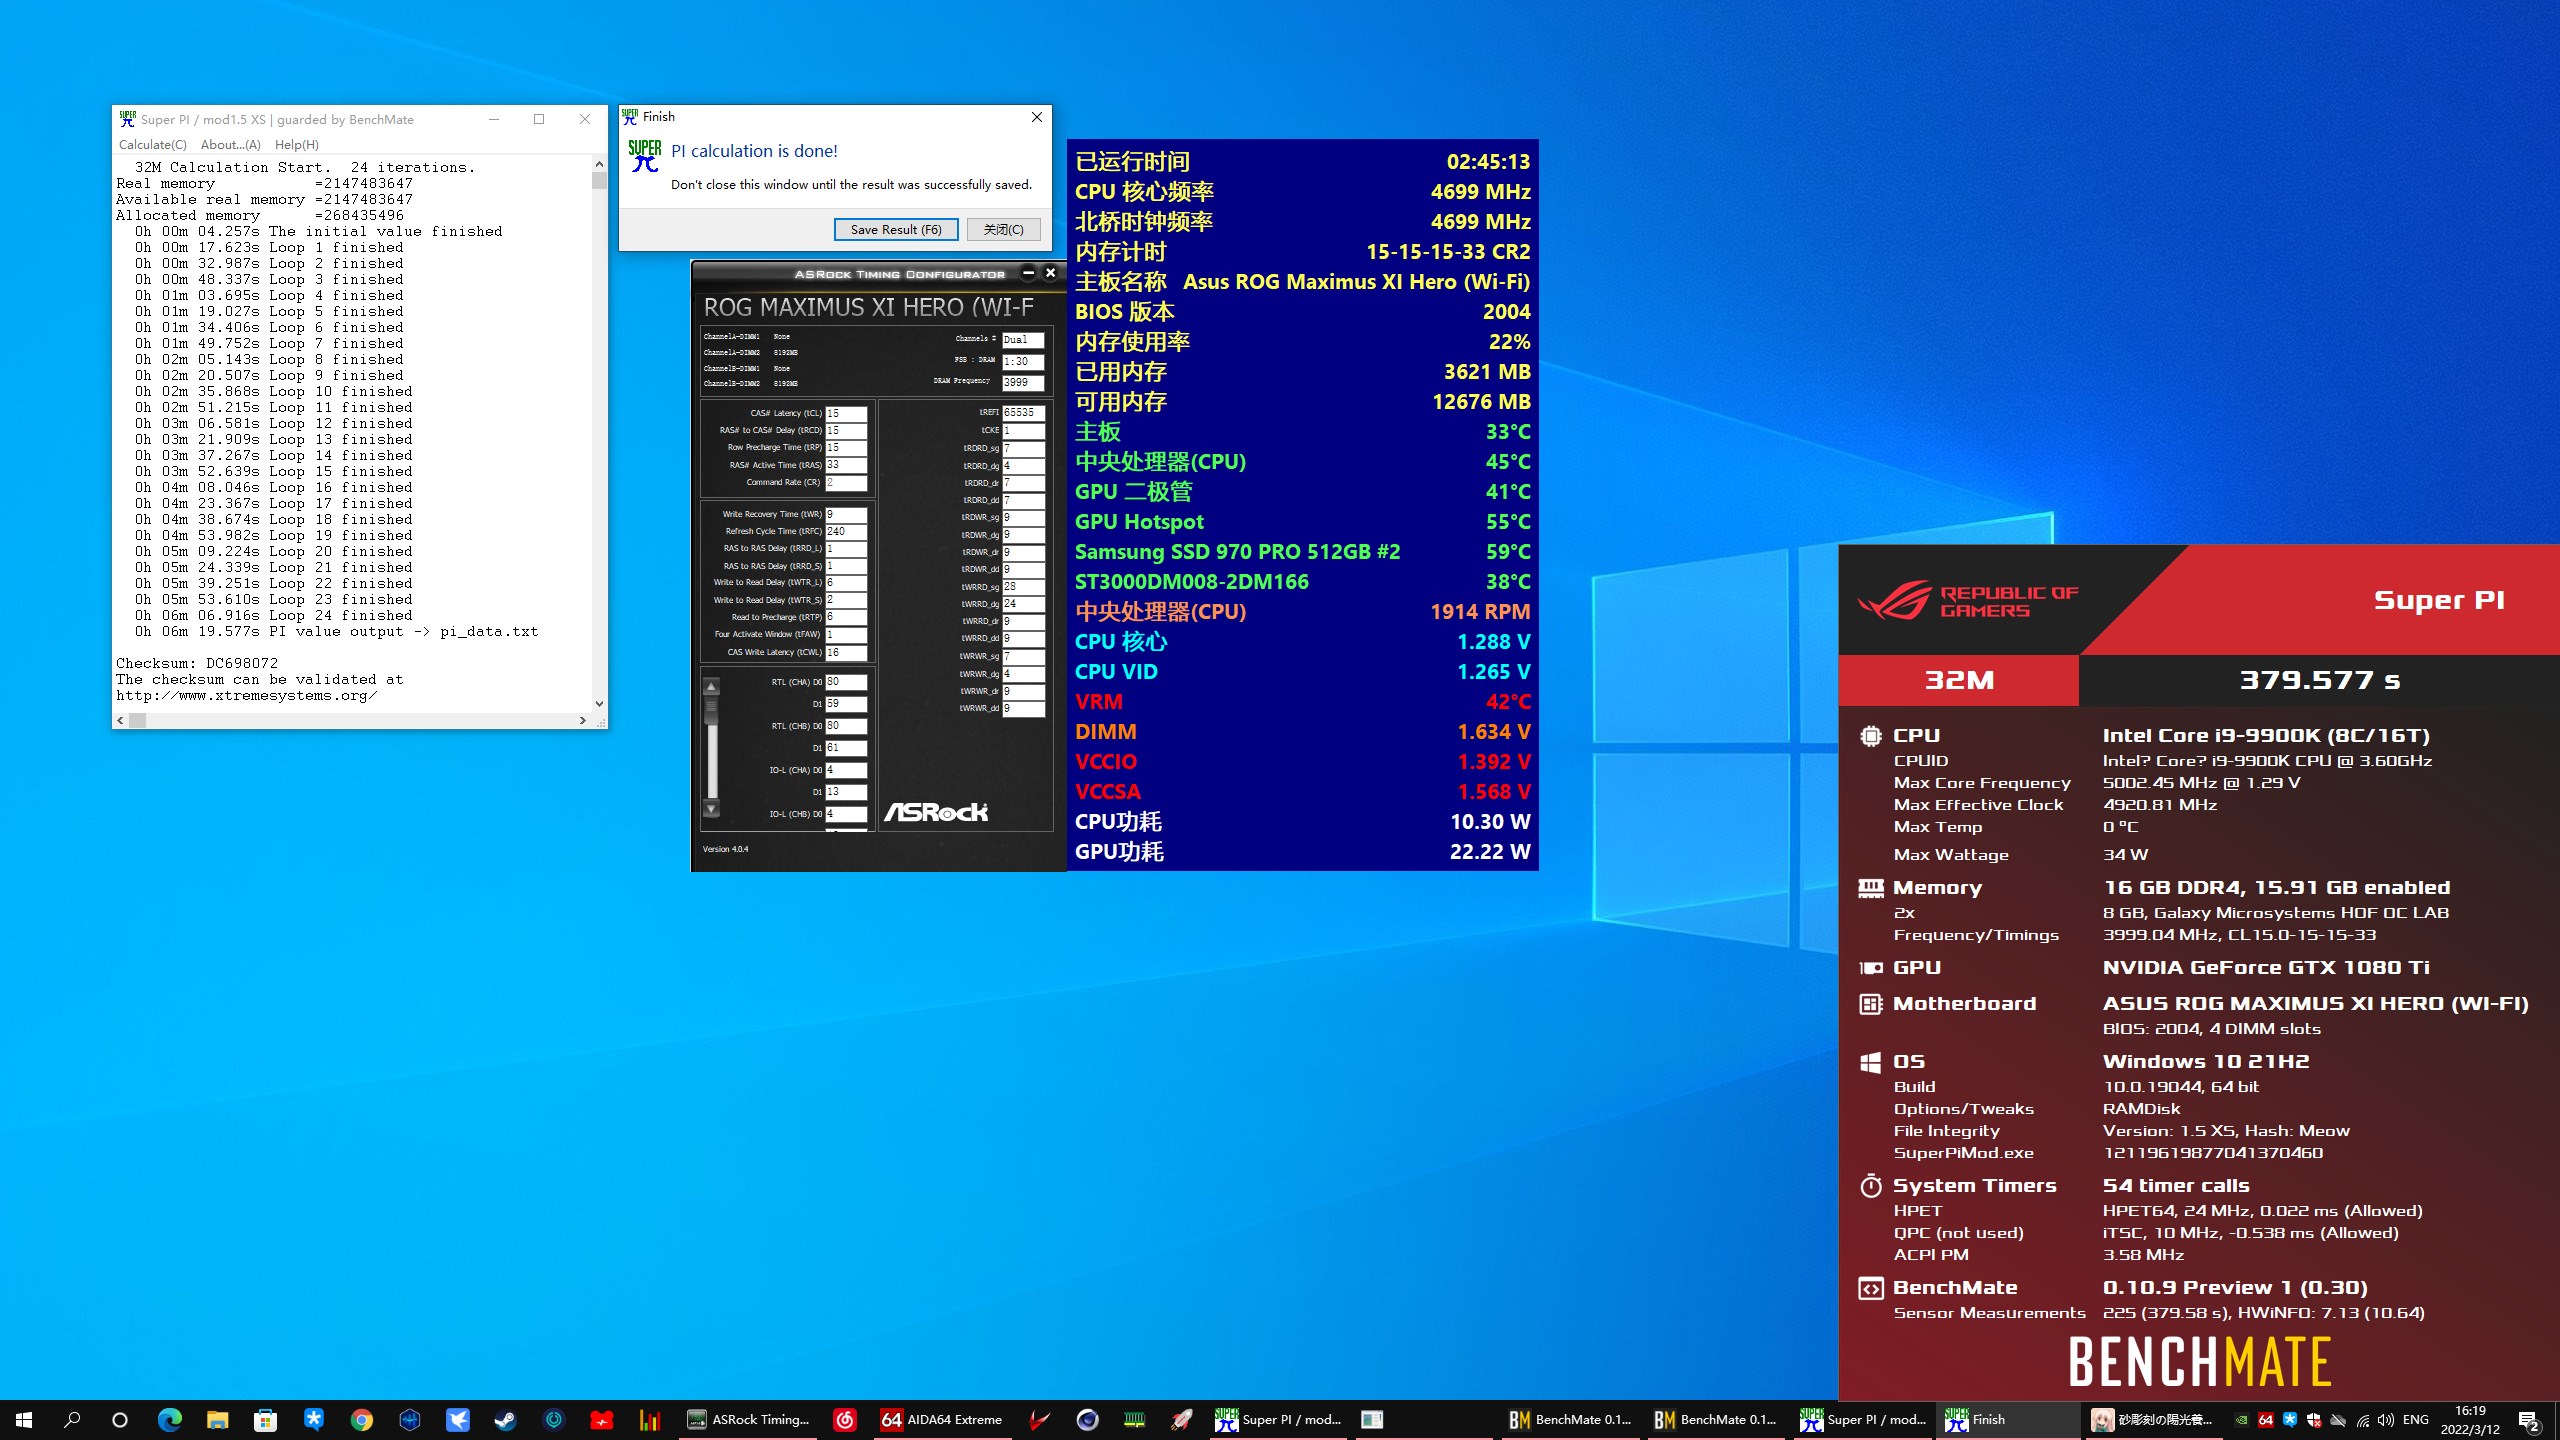The image size is (2560, 1440).
Task: Click the CPU 核心频率 row in the sensor panel
Action: coord(1302,191)
